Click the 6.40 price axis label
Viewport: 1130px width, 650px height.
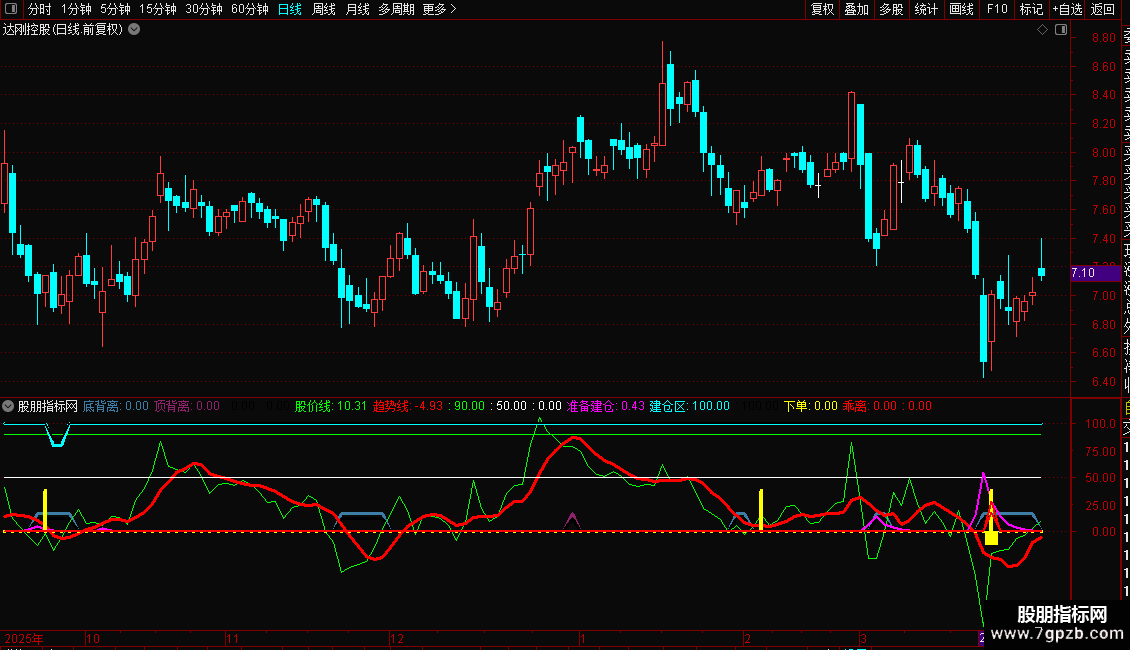point(1103,382)
